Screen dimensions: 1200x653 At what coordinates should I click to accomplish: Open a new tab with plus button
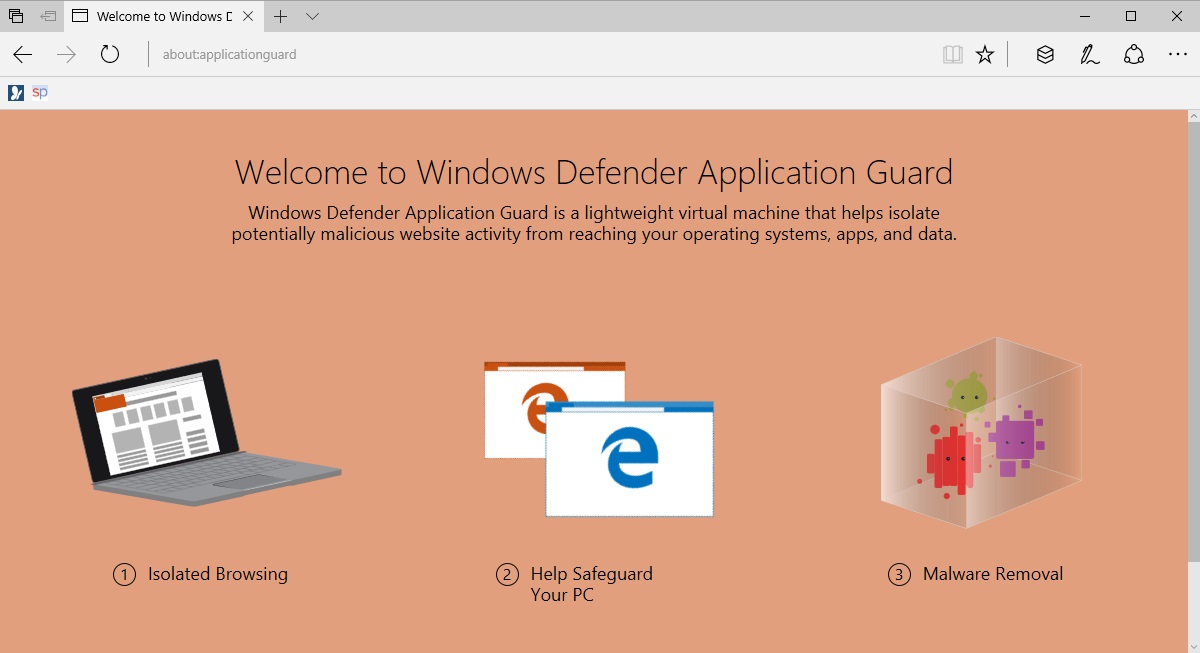(x=281, y=16)
